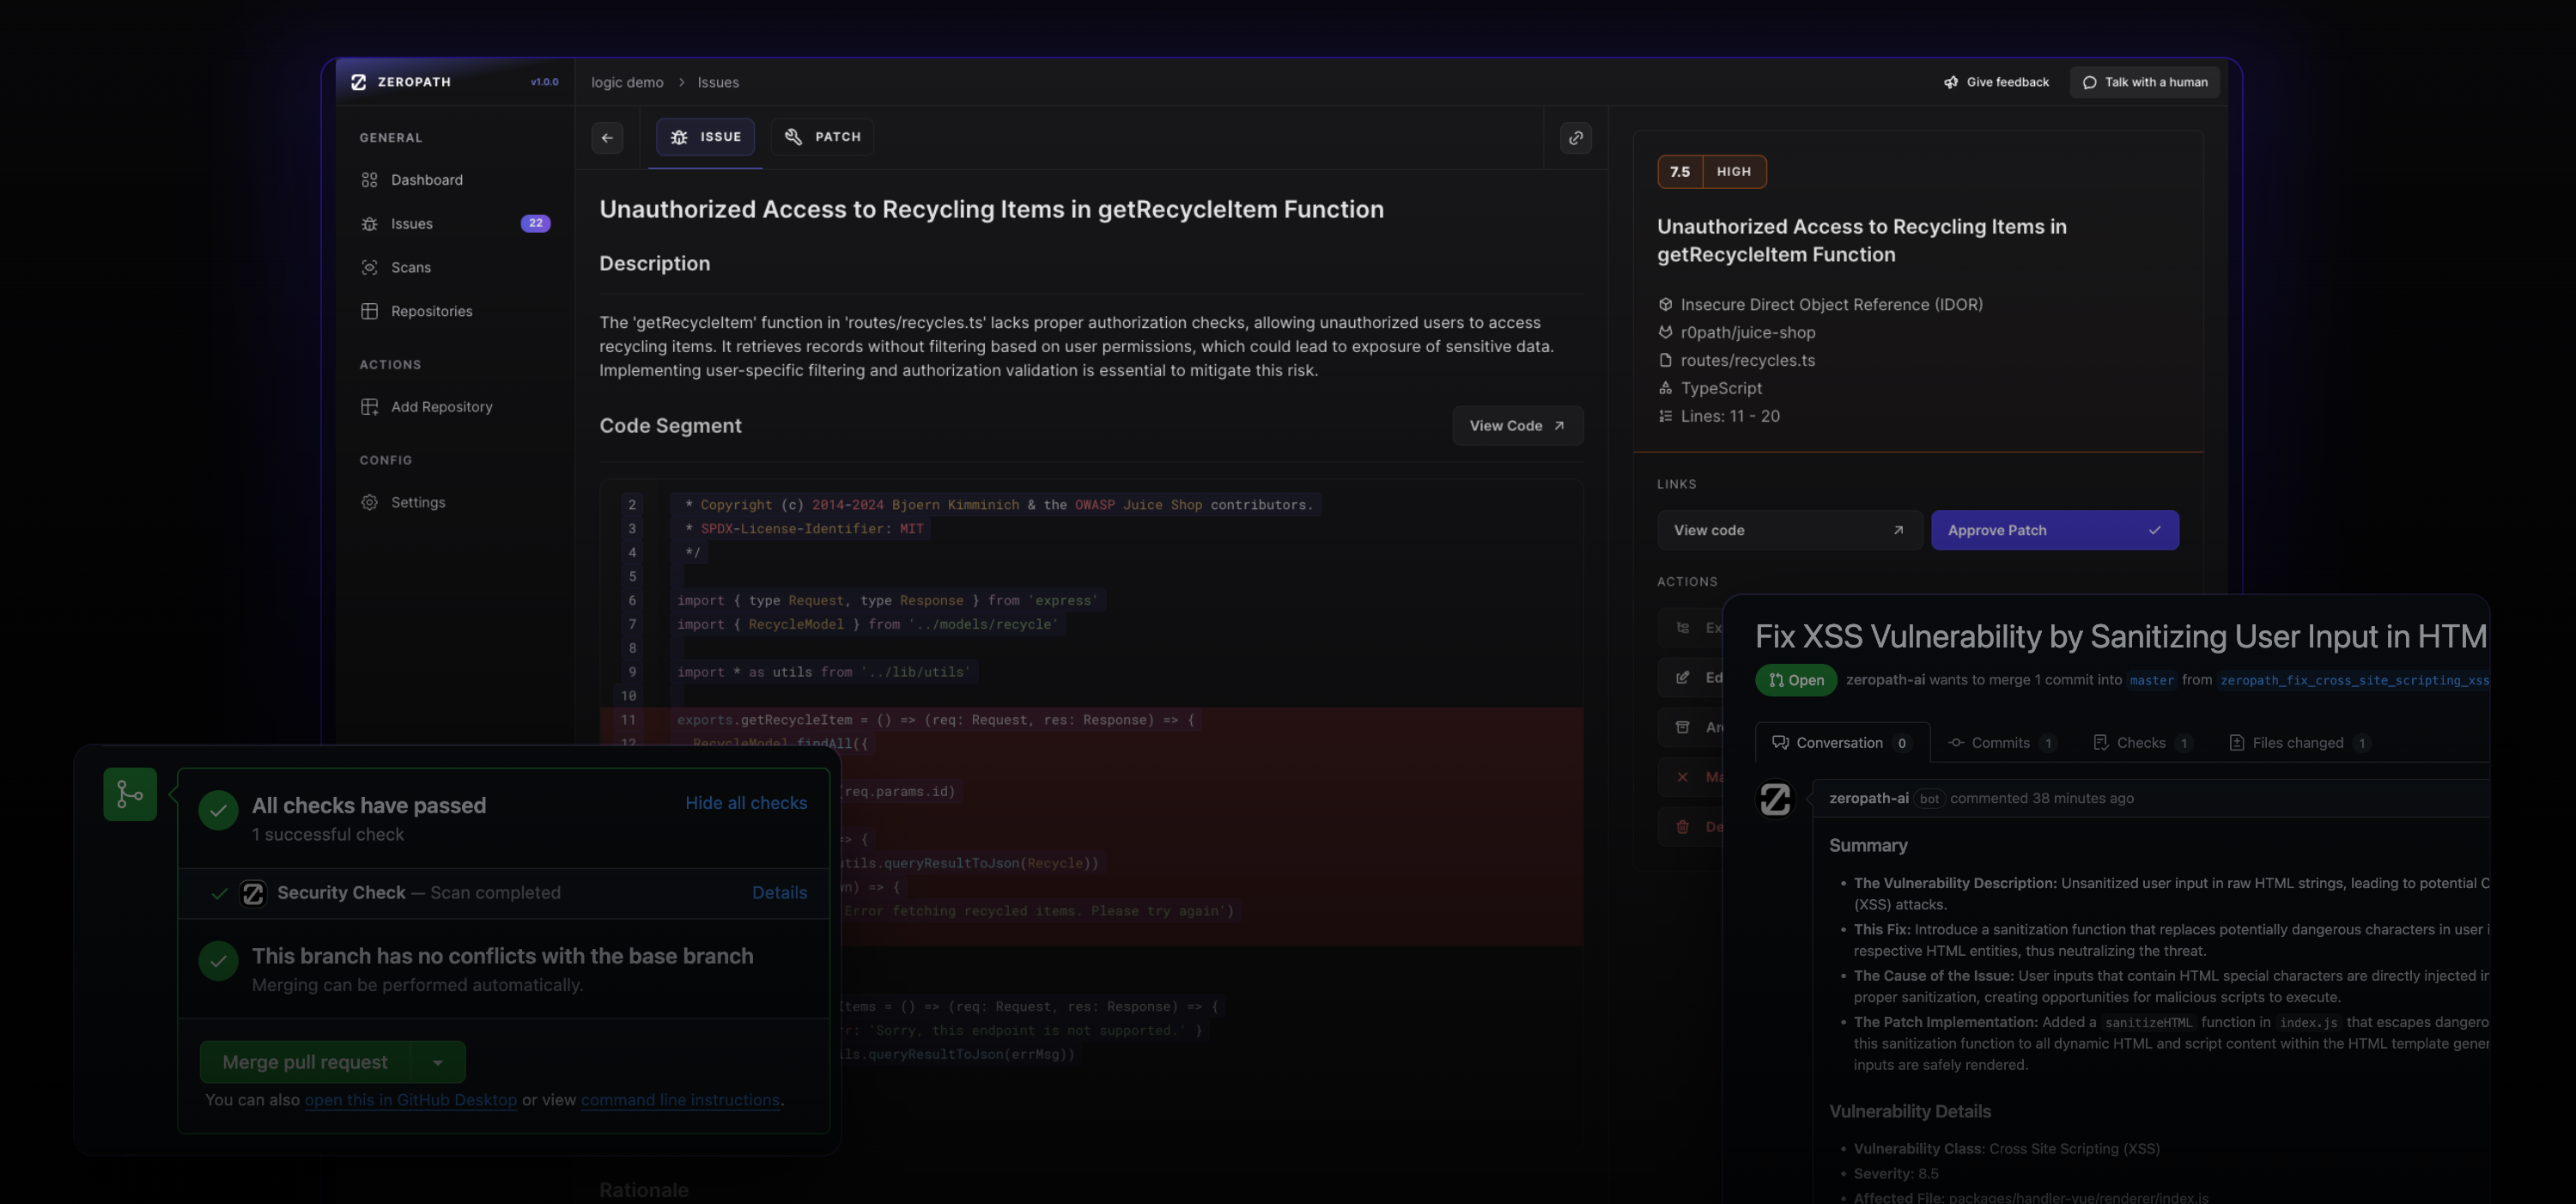Open Details for the Security Check
Viewport: 2576px width, 1204px height.
[x=779, y=893]
